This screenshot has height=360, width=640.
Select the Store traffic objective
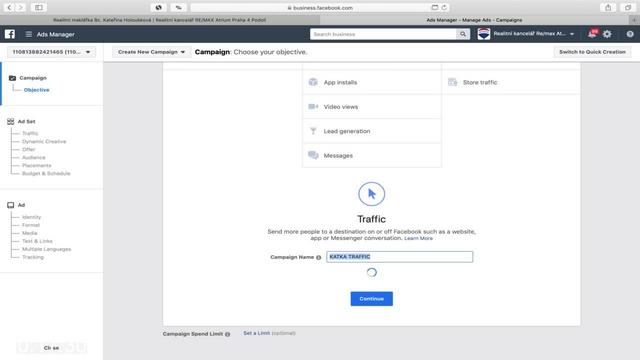(511, 82)
